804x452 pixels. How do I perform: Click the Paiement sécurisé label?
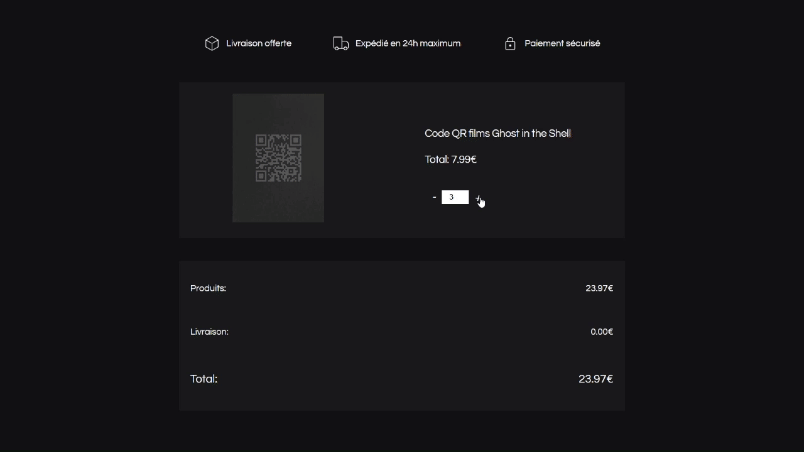(x=562, y=43)
